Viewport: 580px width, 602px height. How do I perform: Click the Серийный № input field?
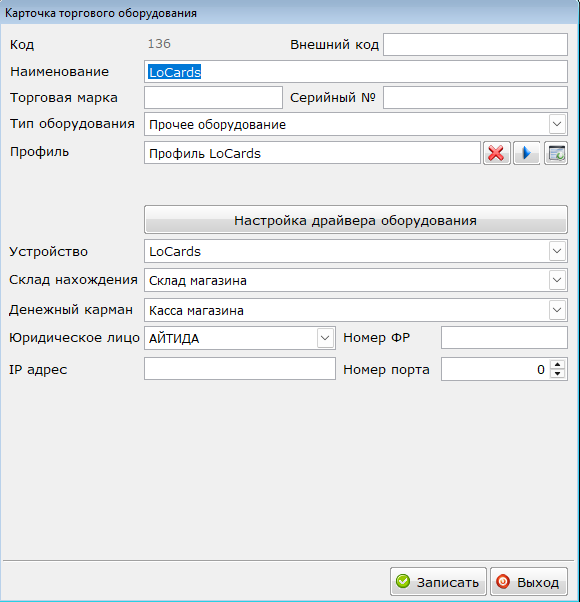point(475,98)
